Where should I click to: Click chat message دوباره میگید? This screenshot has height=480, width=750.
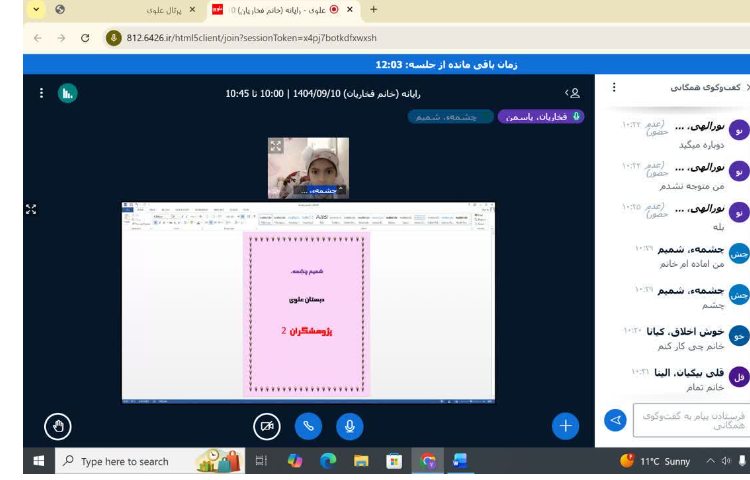pos(702,144)
